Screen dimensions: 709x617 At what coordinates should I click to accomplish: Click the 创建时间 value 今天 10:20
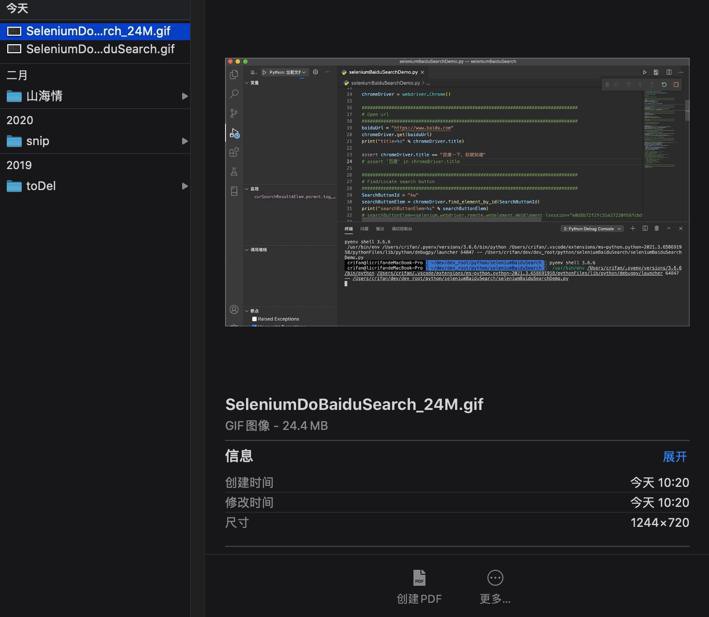[x=659, y=483]
